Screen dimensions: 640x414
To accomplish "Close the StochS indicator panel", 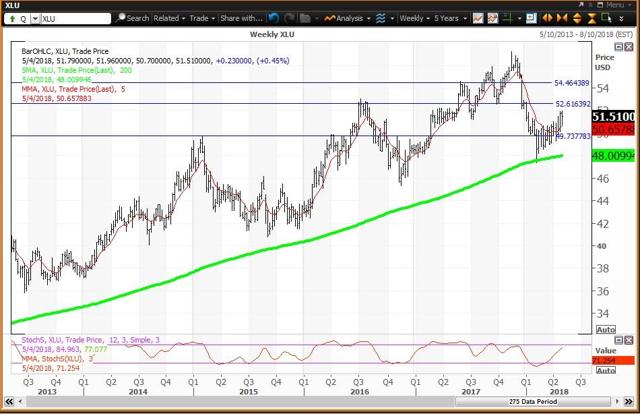I will point(629,340).
